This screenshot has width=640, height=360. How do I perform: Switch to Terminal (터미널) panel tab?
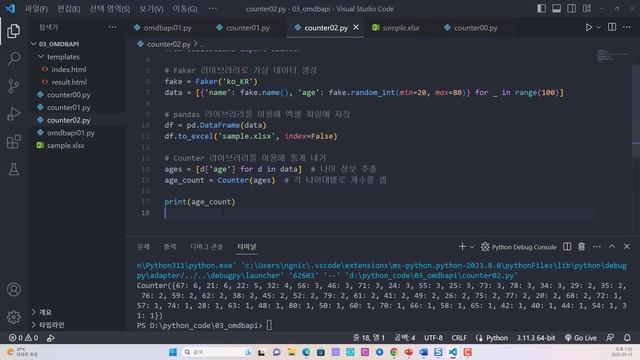pyautogui.click(x=247, y=247)
